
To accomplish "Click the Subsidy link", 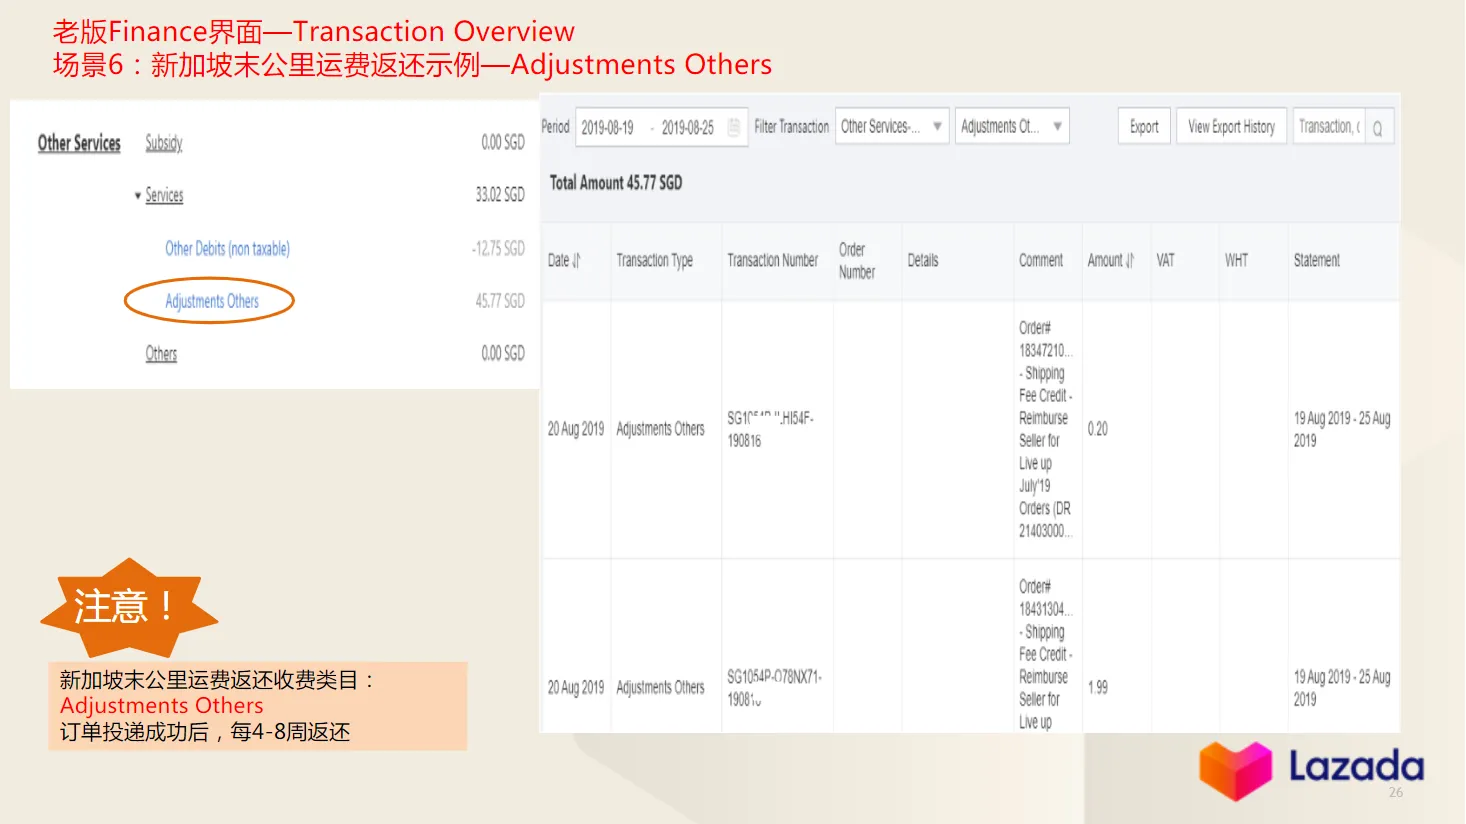I will [164, 143].
